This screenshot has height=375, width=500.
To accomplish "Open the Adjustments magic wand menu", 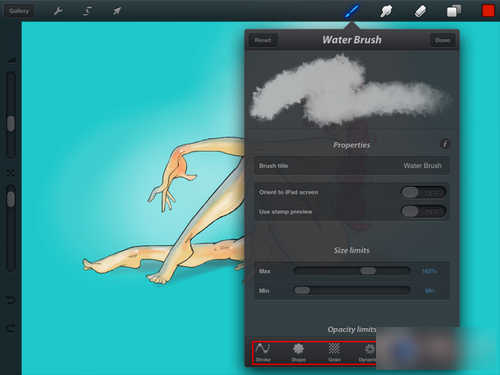I will 87,11.
